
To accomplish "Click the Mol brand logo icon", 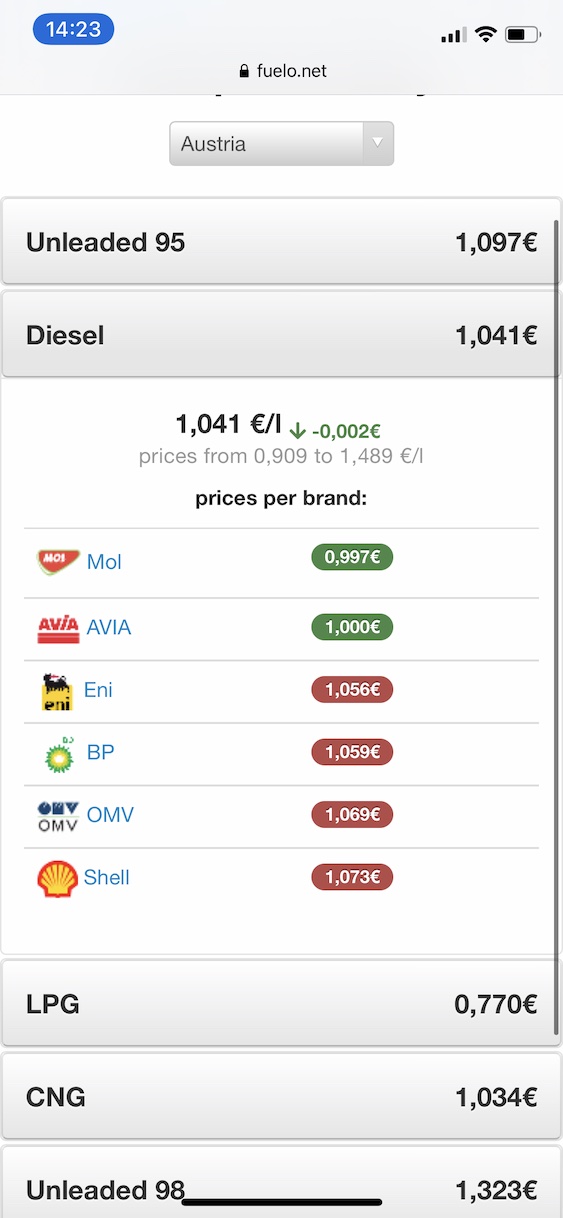I will (x=58, y=560).
